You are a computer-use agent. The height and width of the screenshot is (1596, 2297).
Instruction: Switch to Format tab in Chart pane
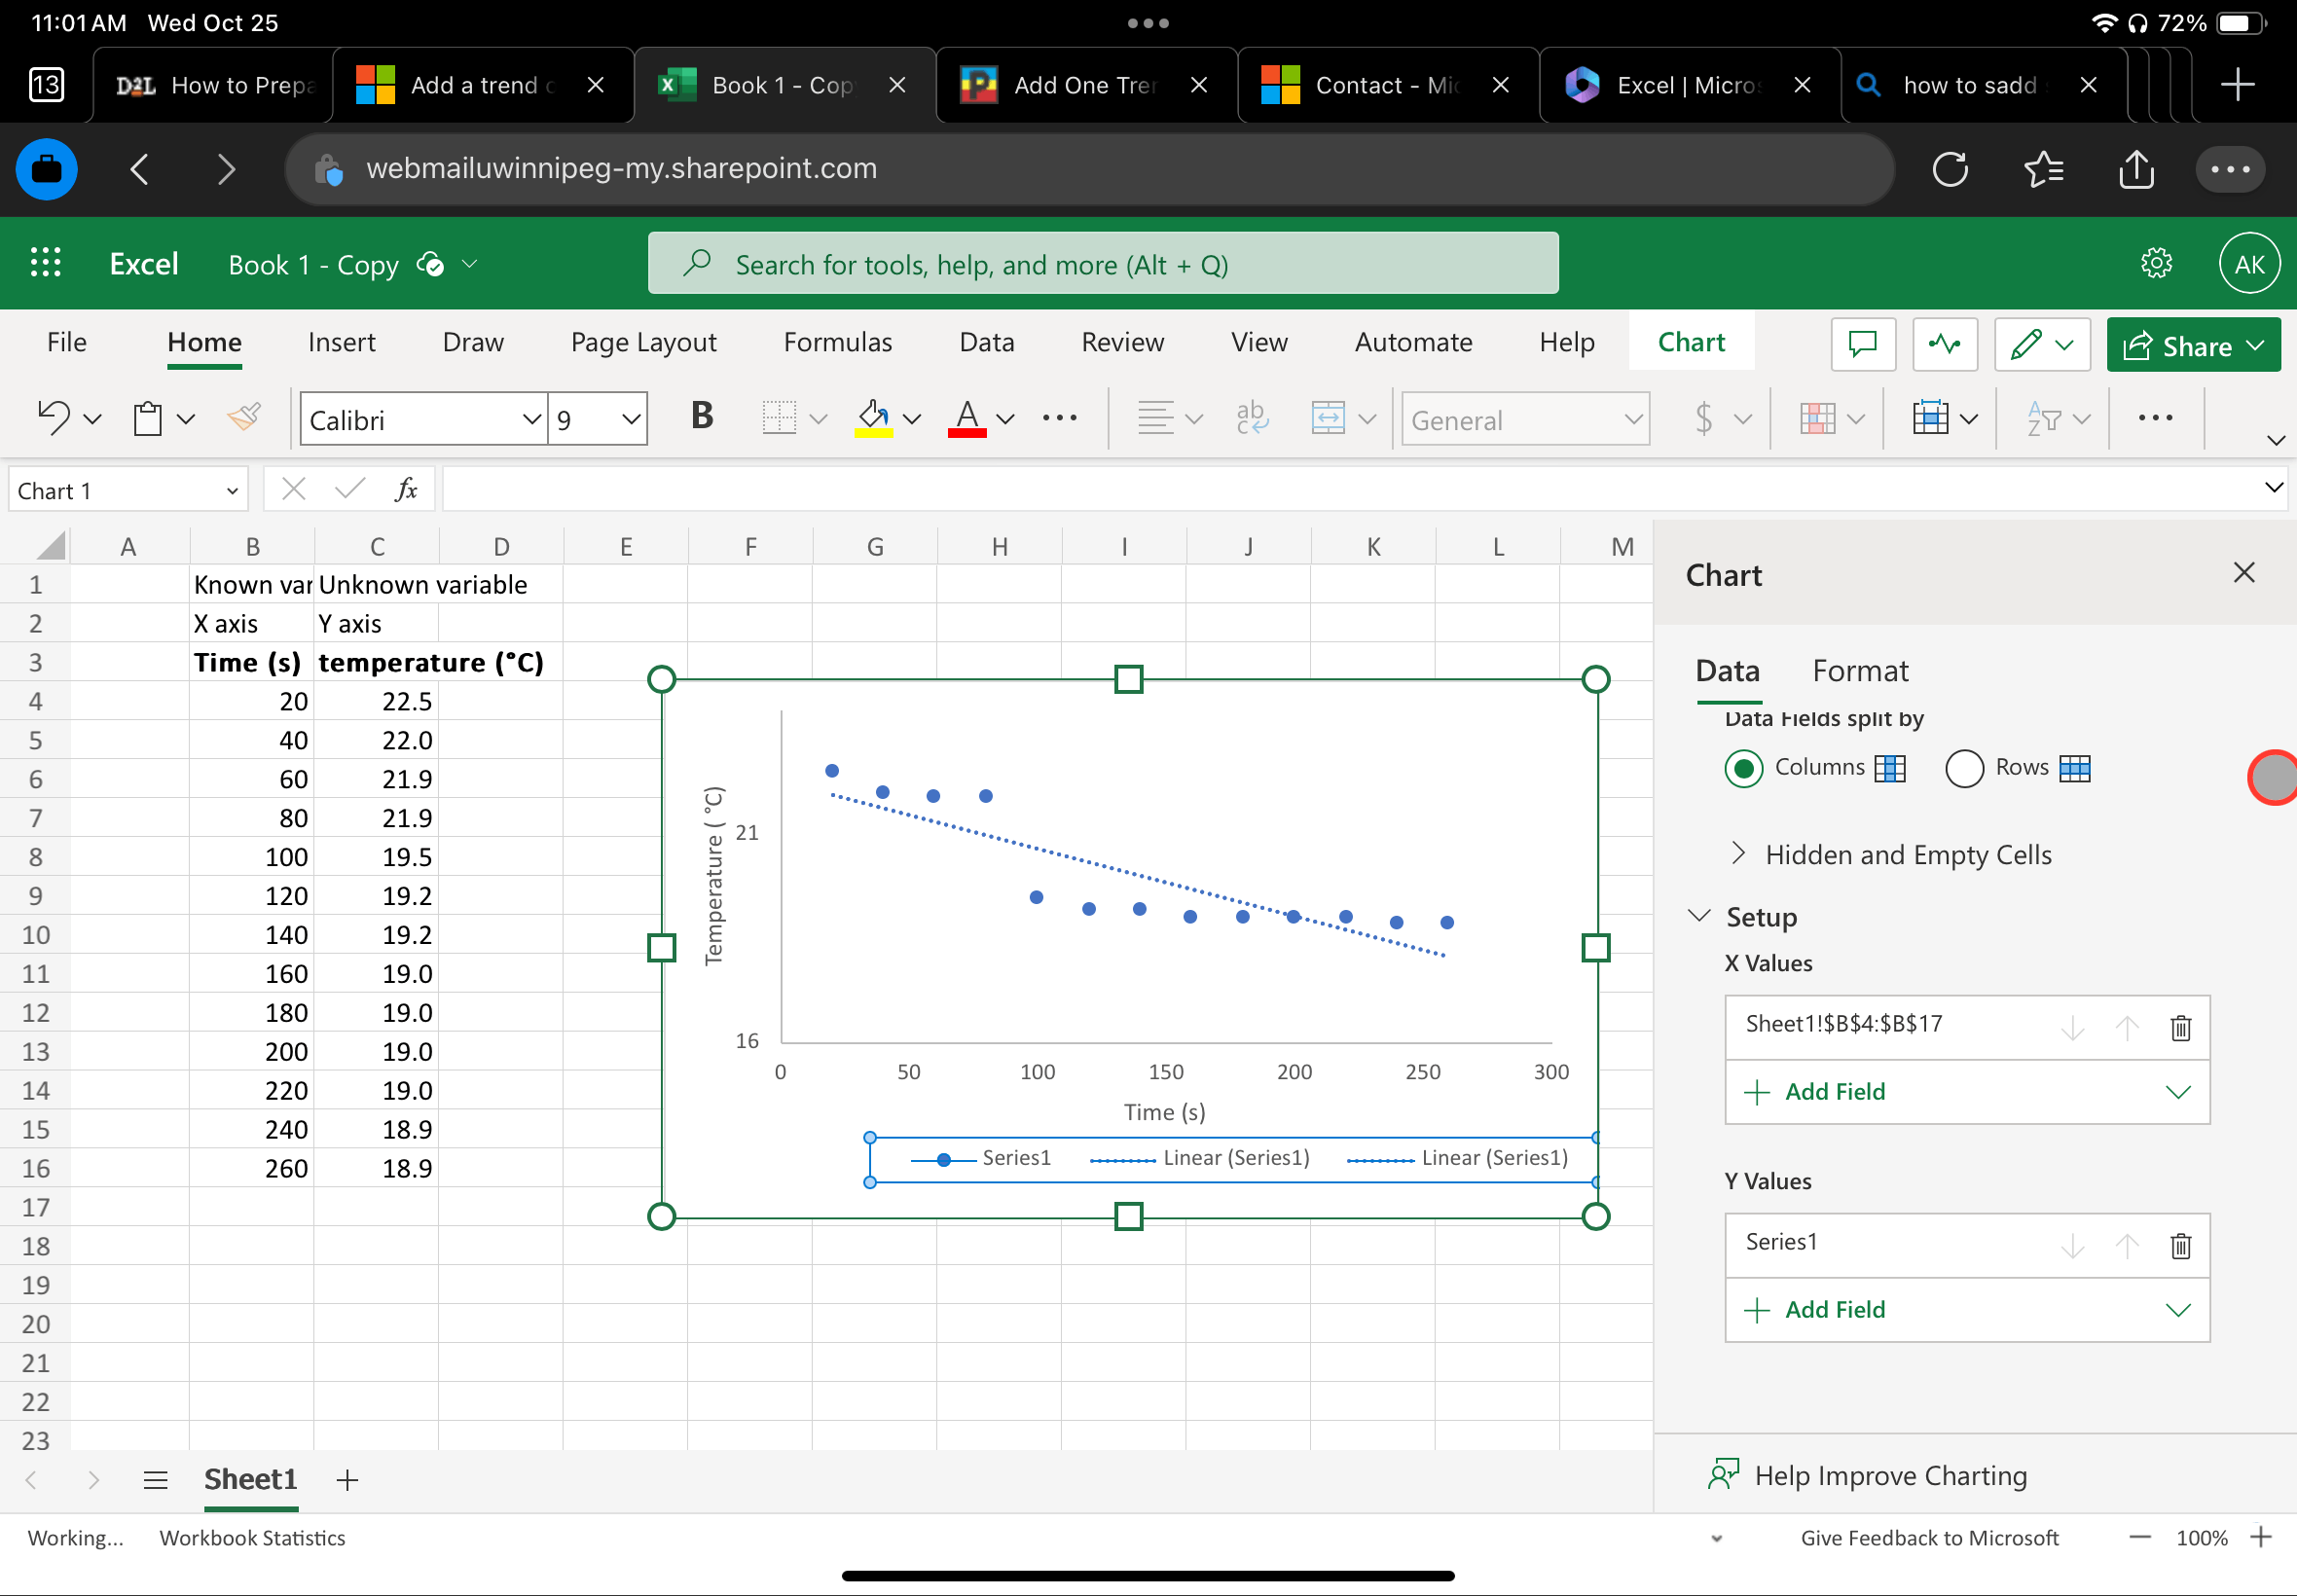coord(1860,670)
